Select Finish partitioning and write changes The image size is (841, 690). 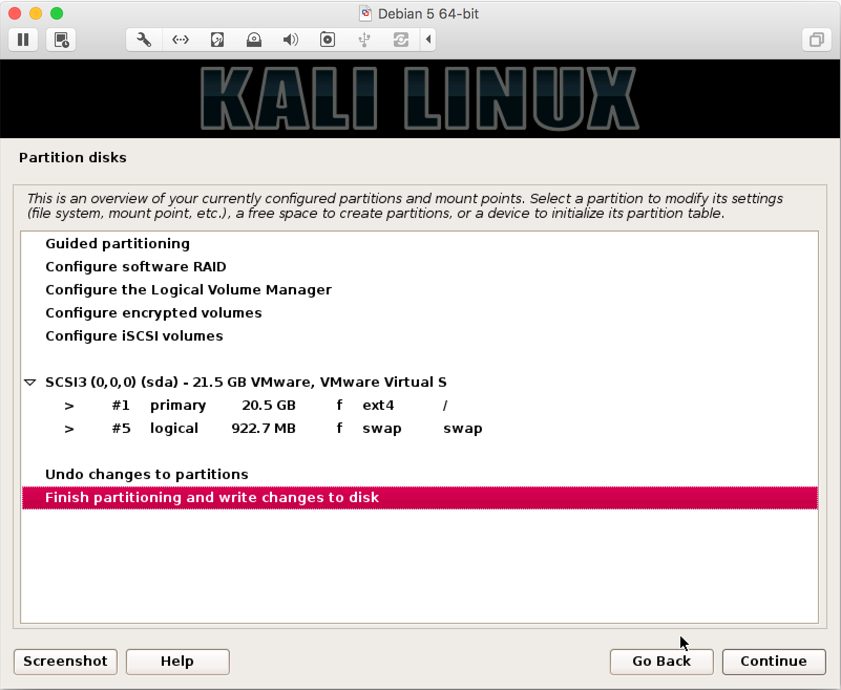(x=420, y=497)
